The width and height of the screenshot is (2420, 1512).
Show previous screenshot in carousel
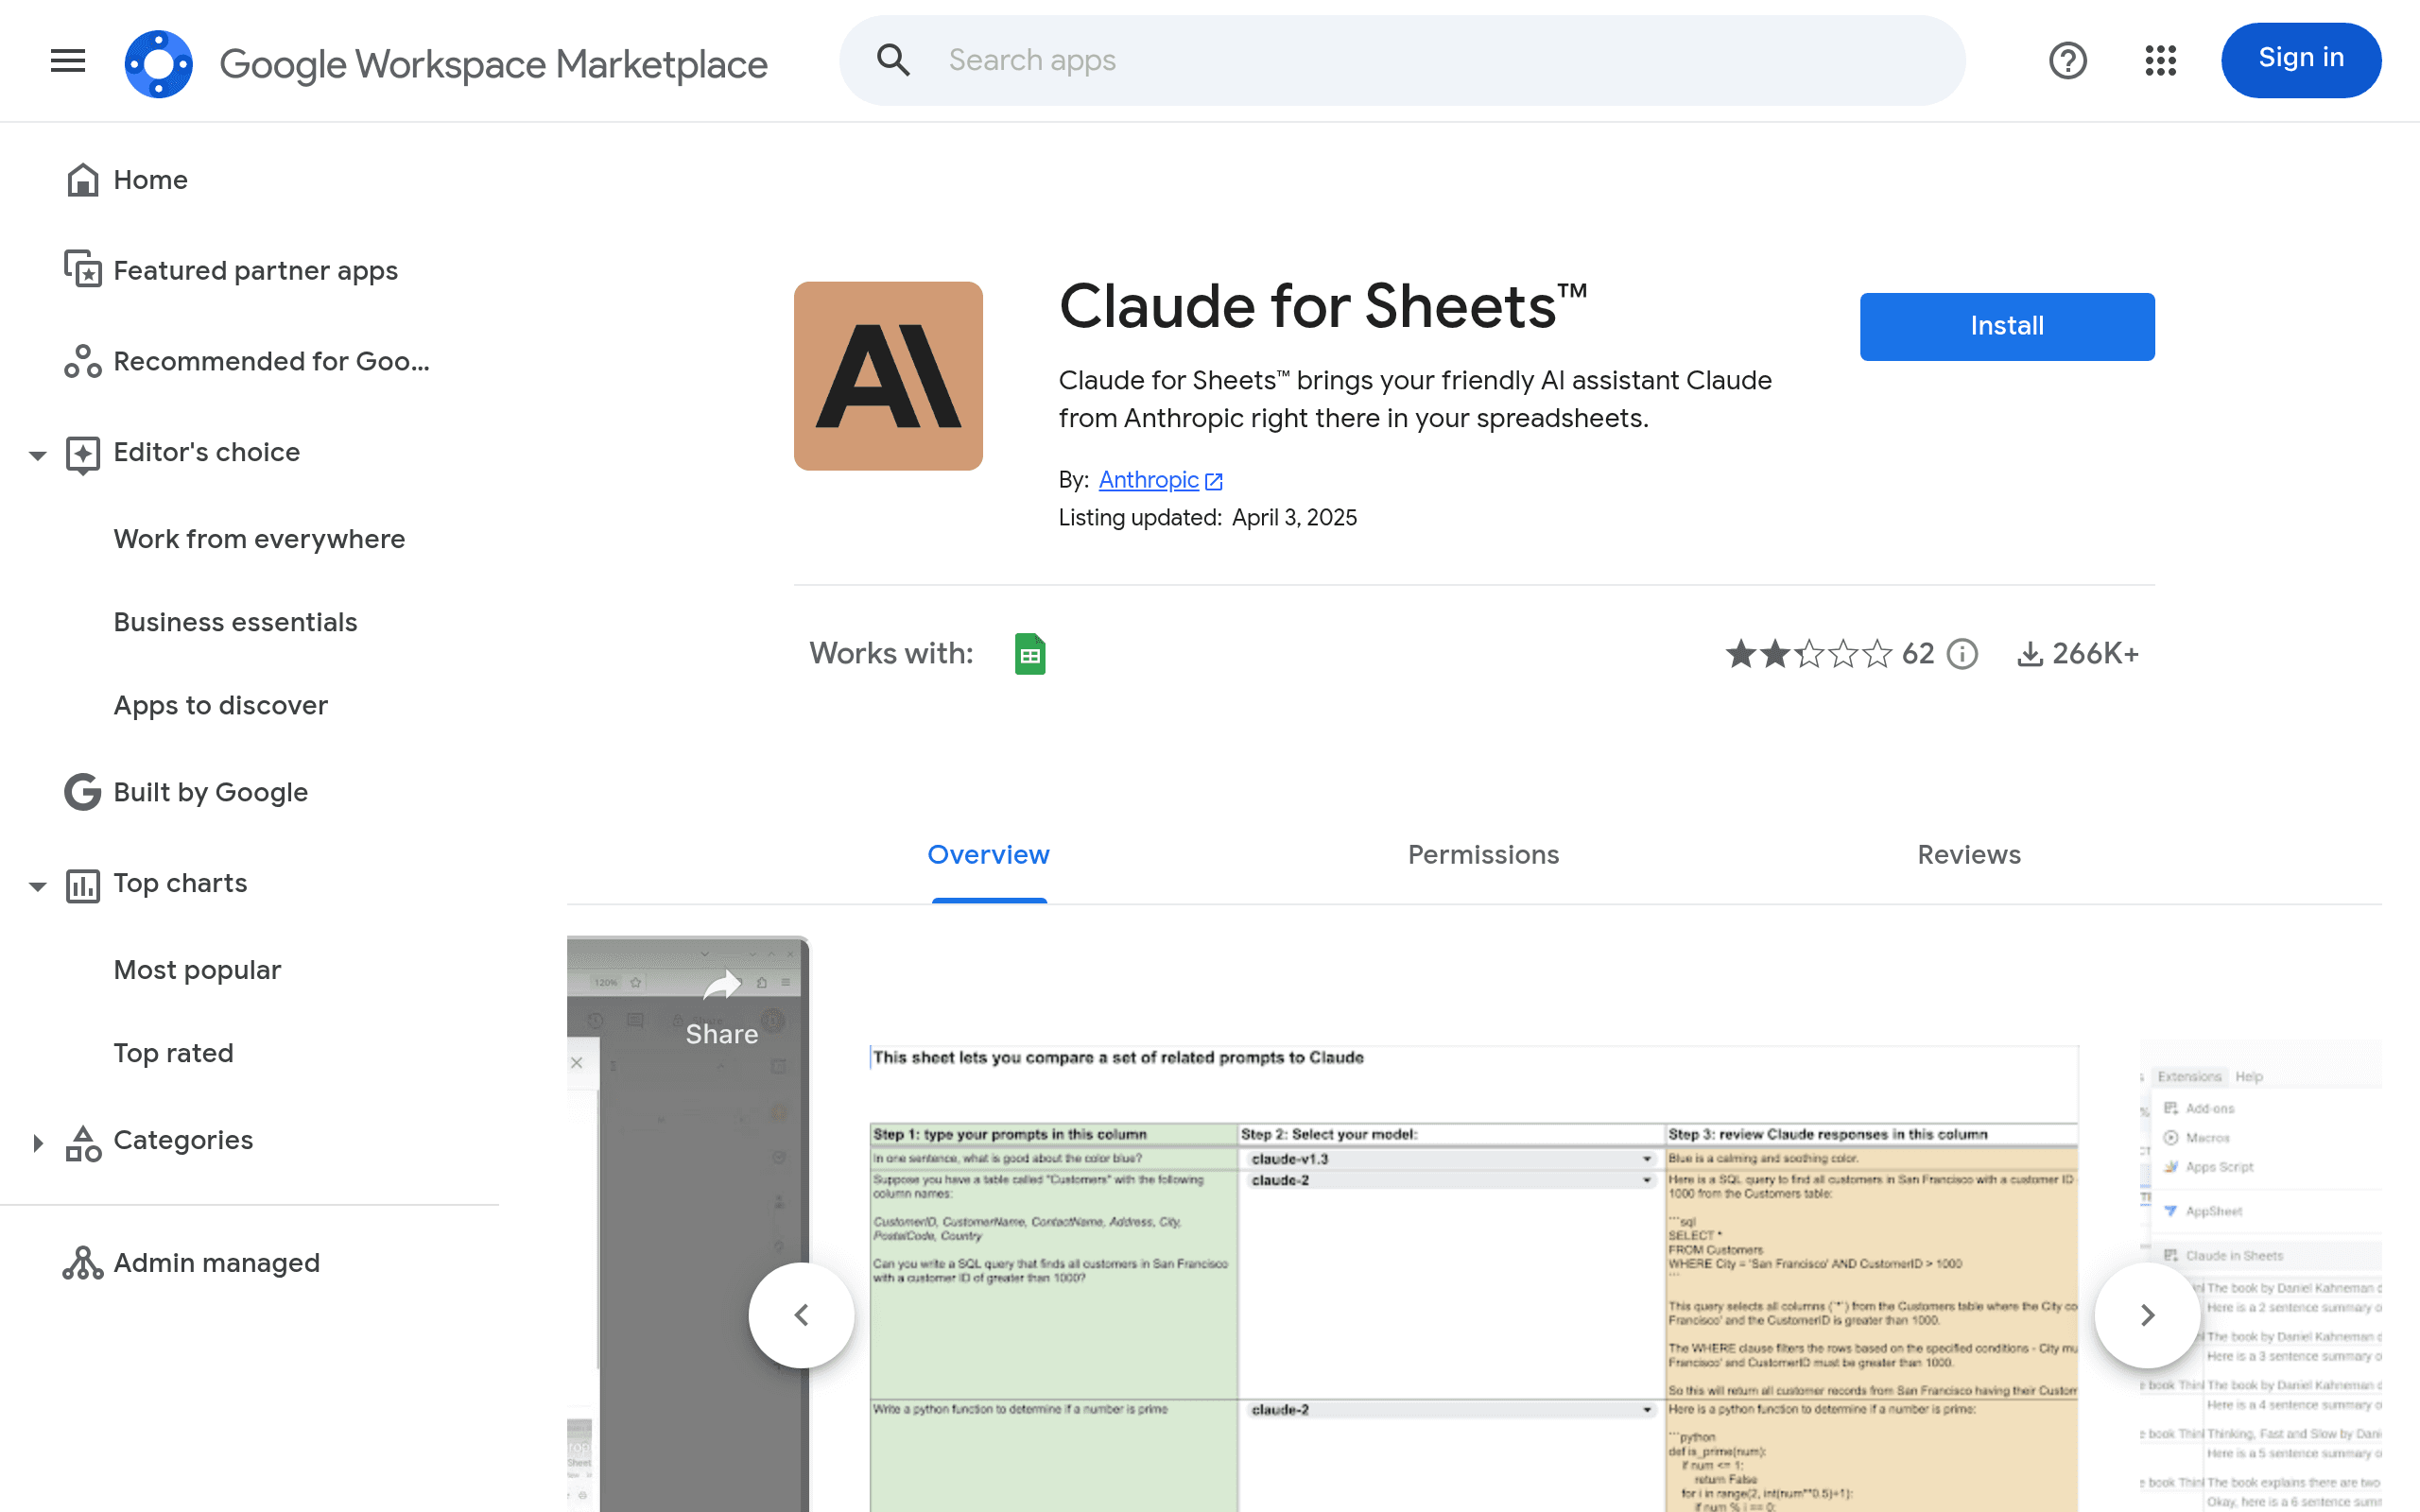(801, 1315)
